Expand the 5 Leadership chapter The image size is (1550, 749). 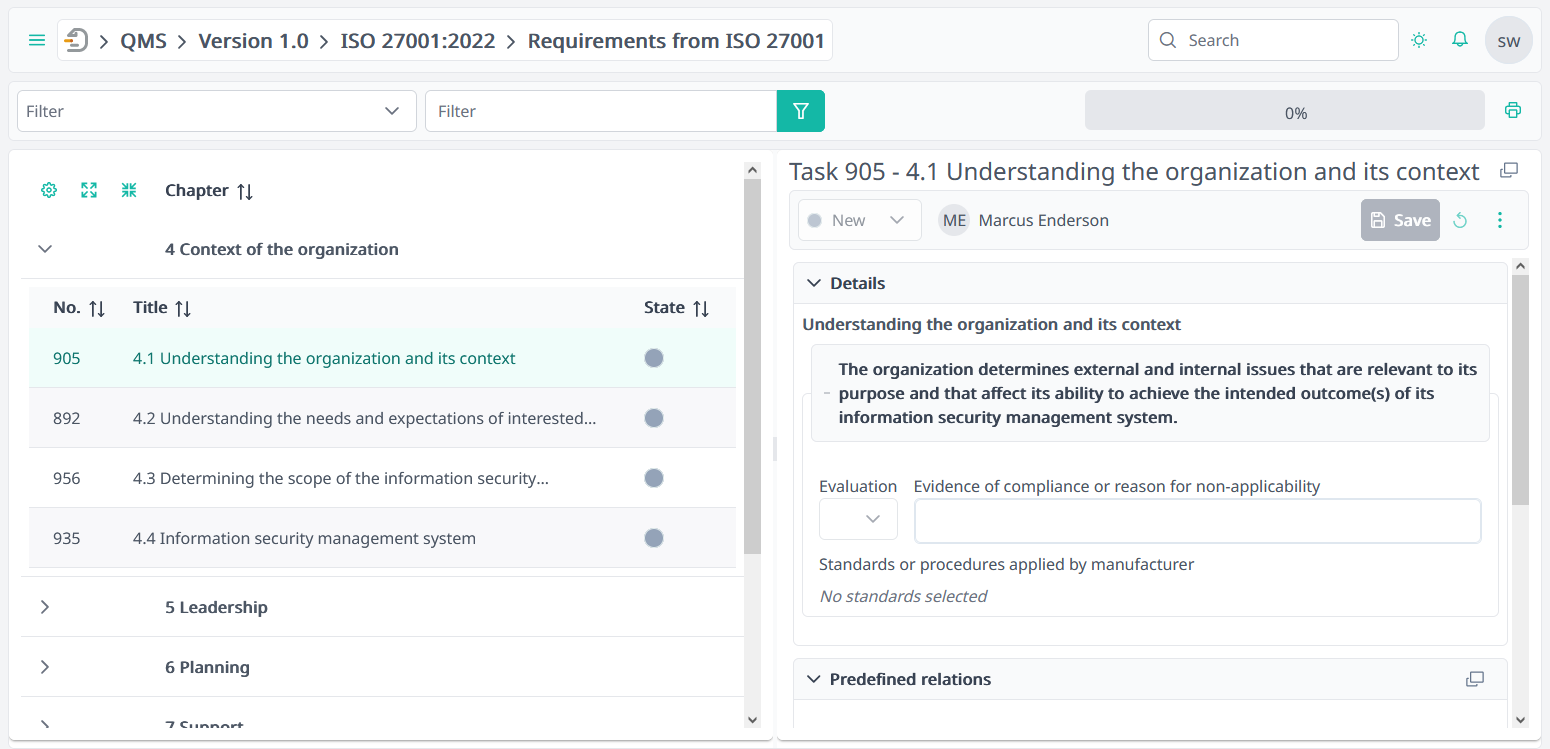44,606
